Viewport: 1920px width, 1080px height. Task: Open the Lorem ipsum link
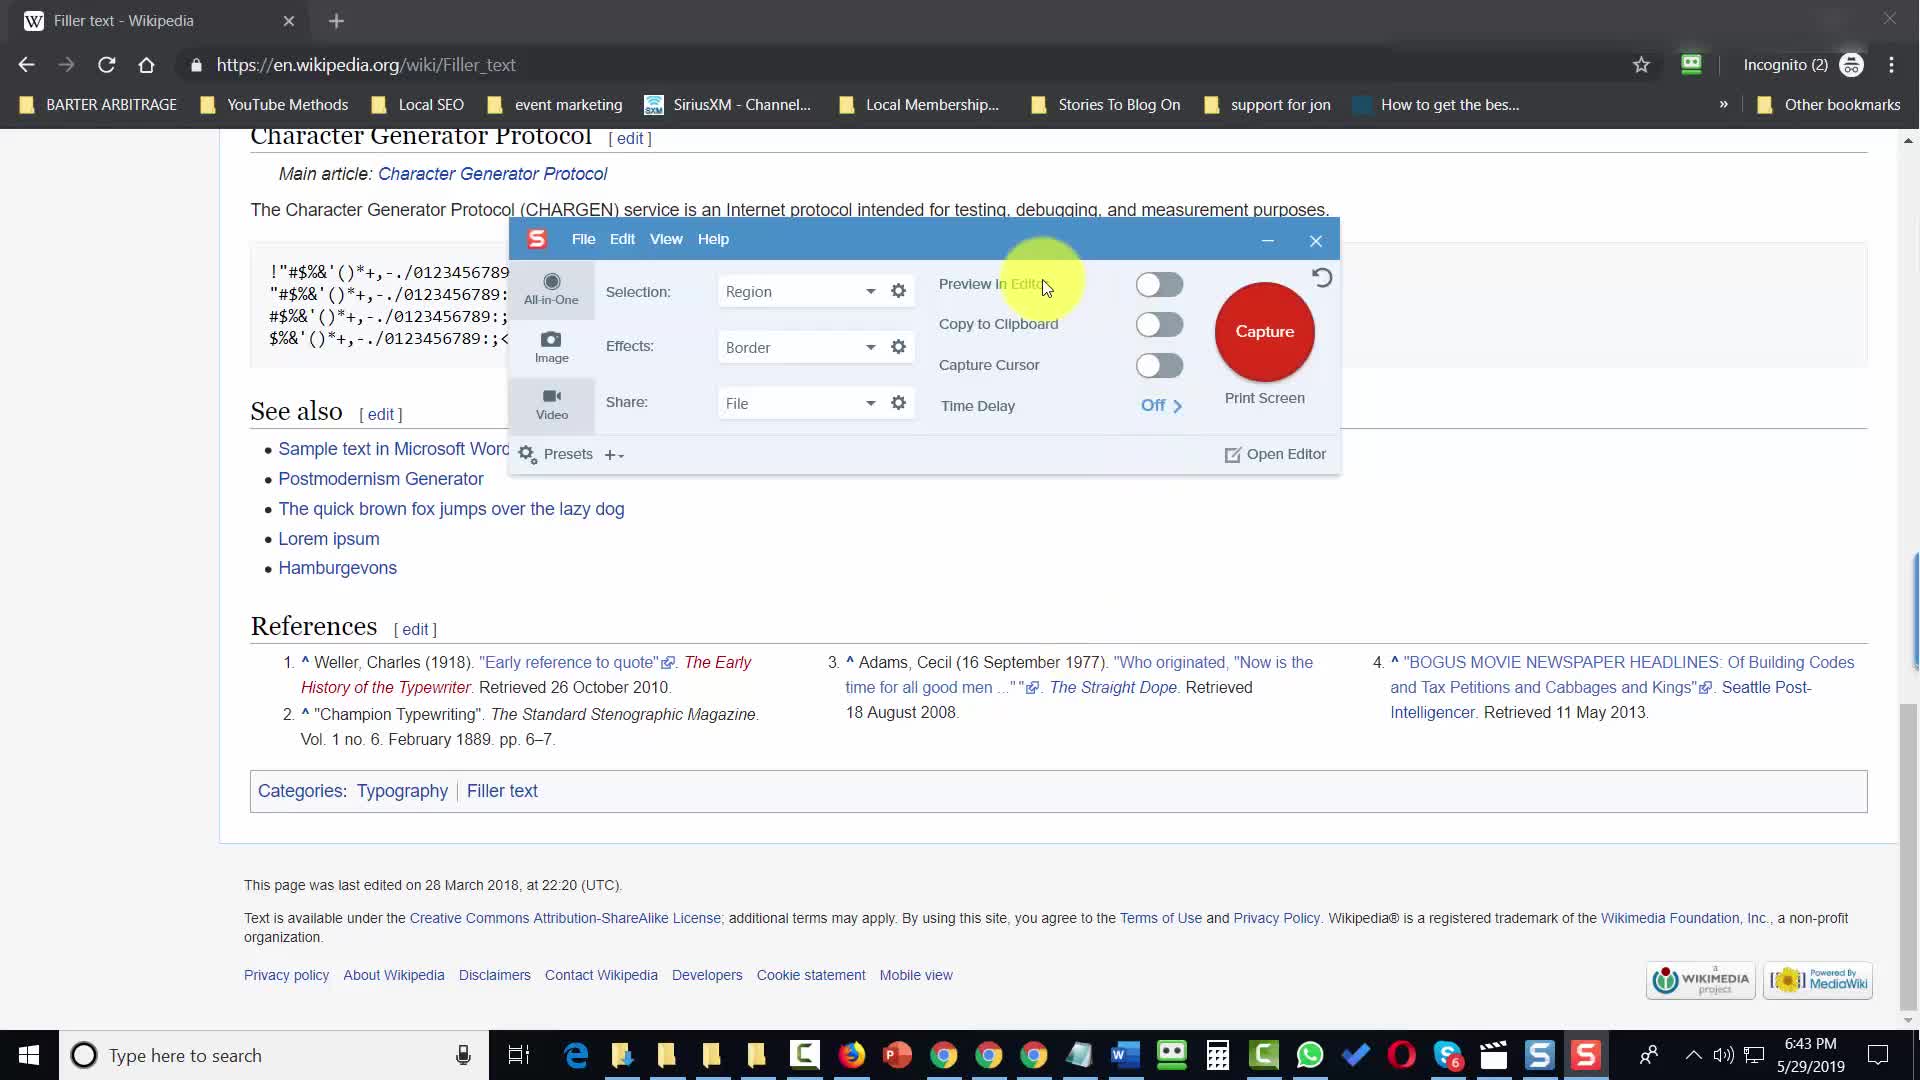328,539
